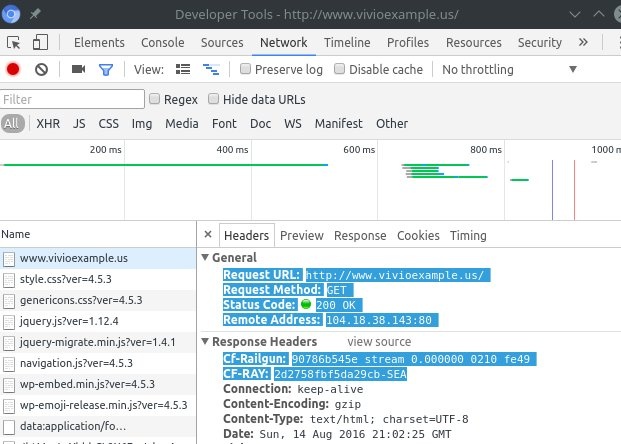Focus the Filter text field
The width and height of the screenshot is (621, 444).
tap(72, 99)
